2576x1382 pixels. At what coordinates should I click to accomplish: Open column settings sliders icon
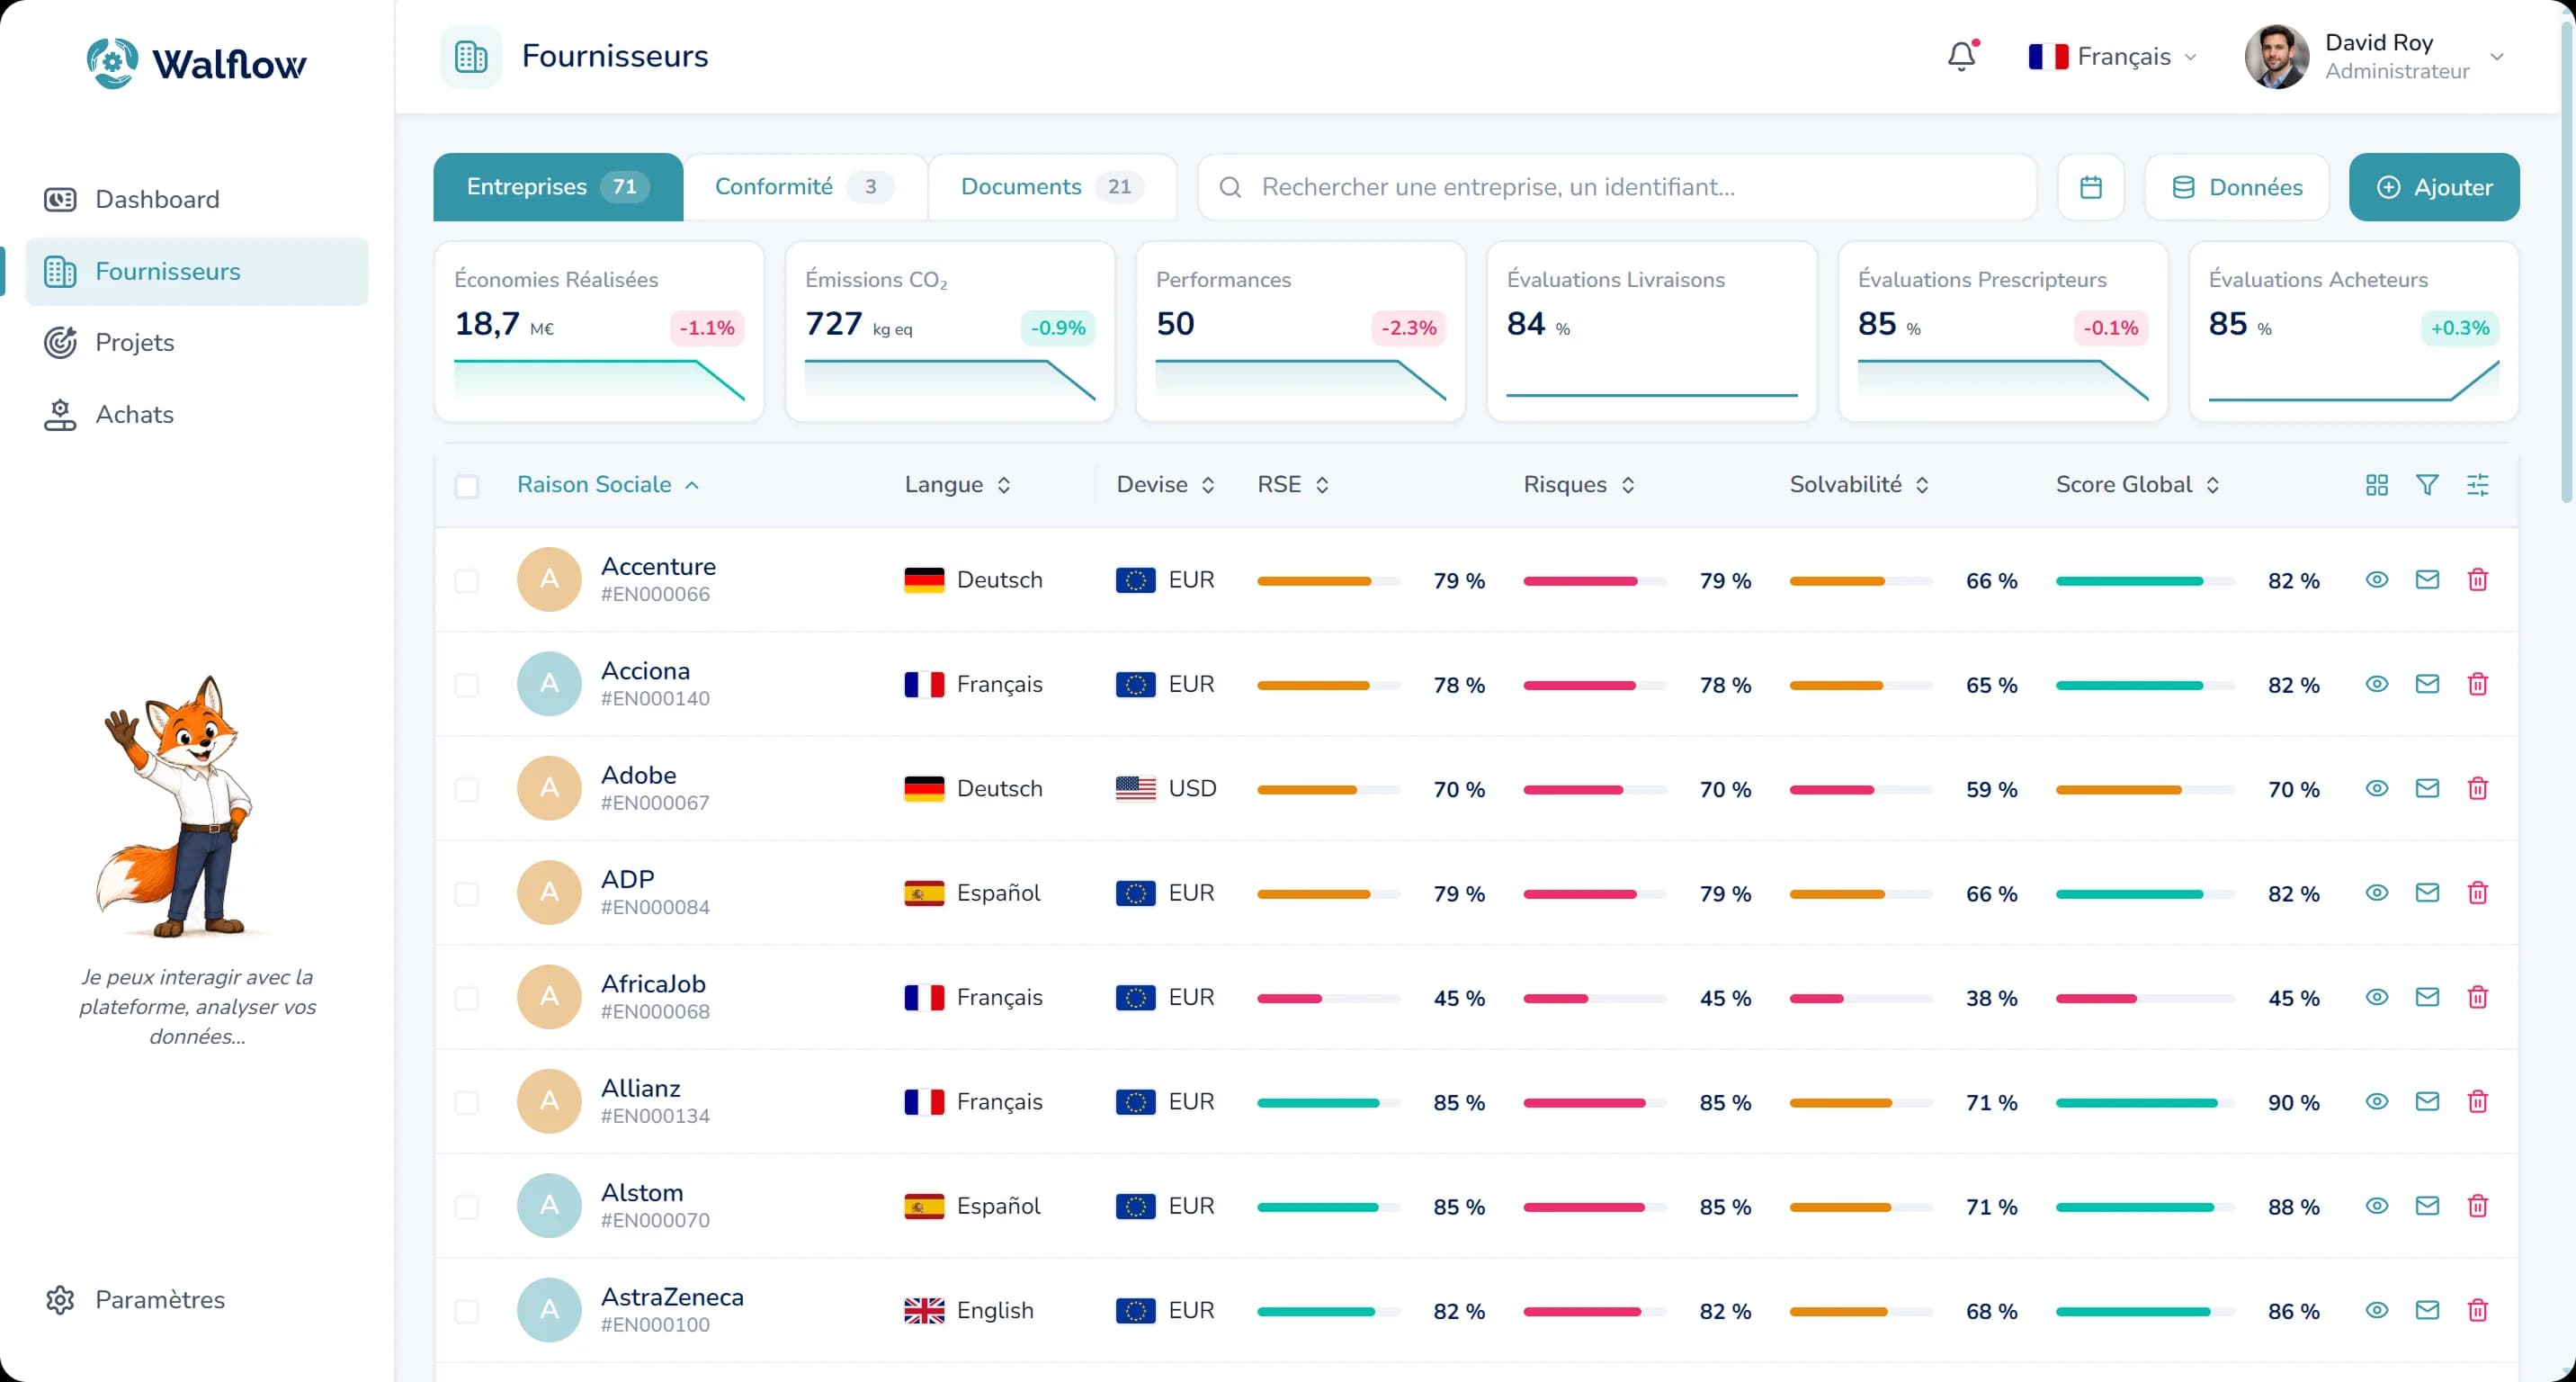click(2478, 485)
